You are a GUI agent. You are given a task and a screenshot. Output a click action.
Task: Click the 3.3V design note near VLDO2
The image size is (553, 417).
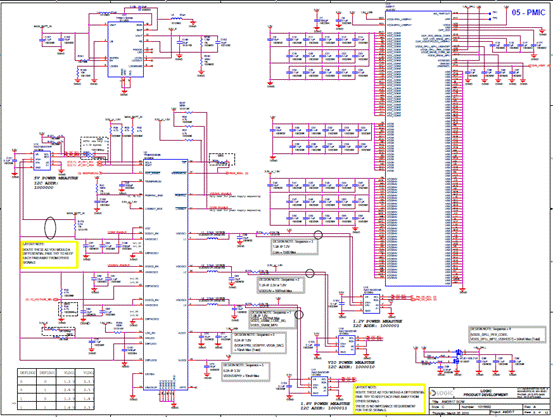pyautogui.click(x=245, y=371)
